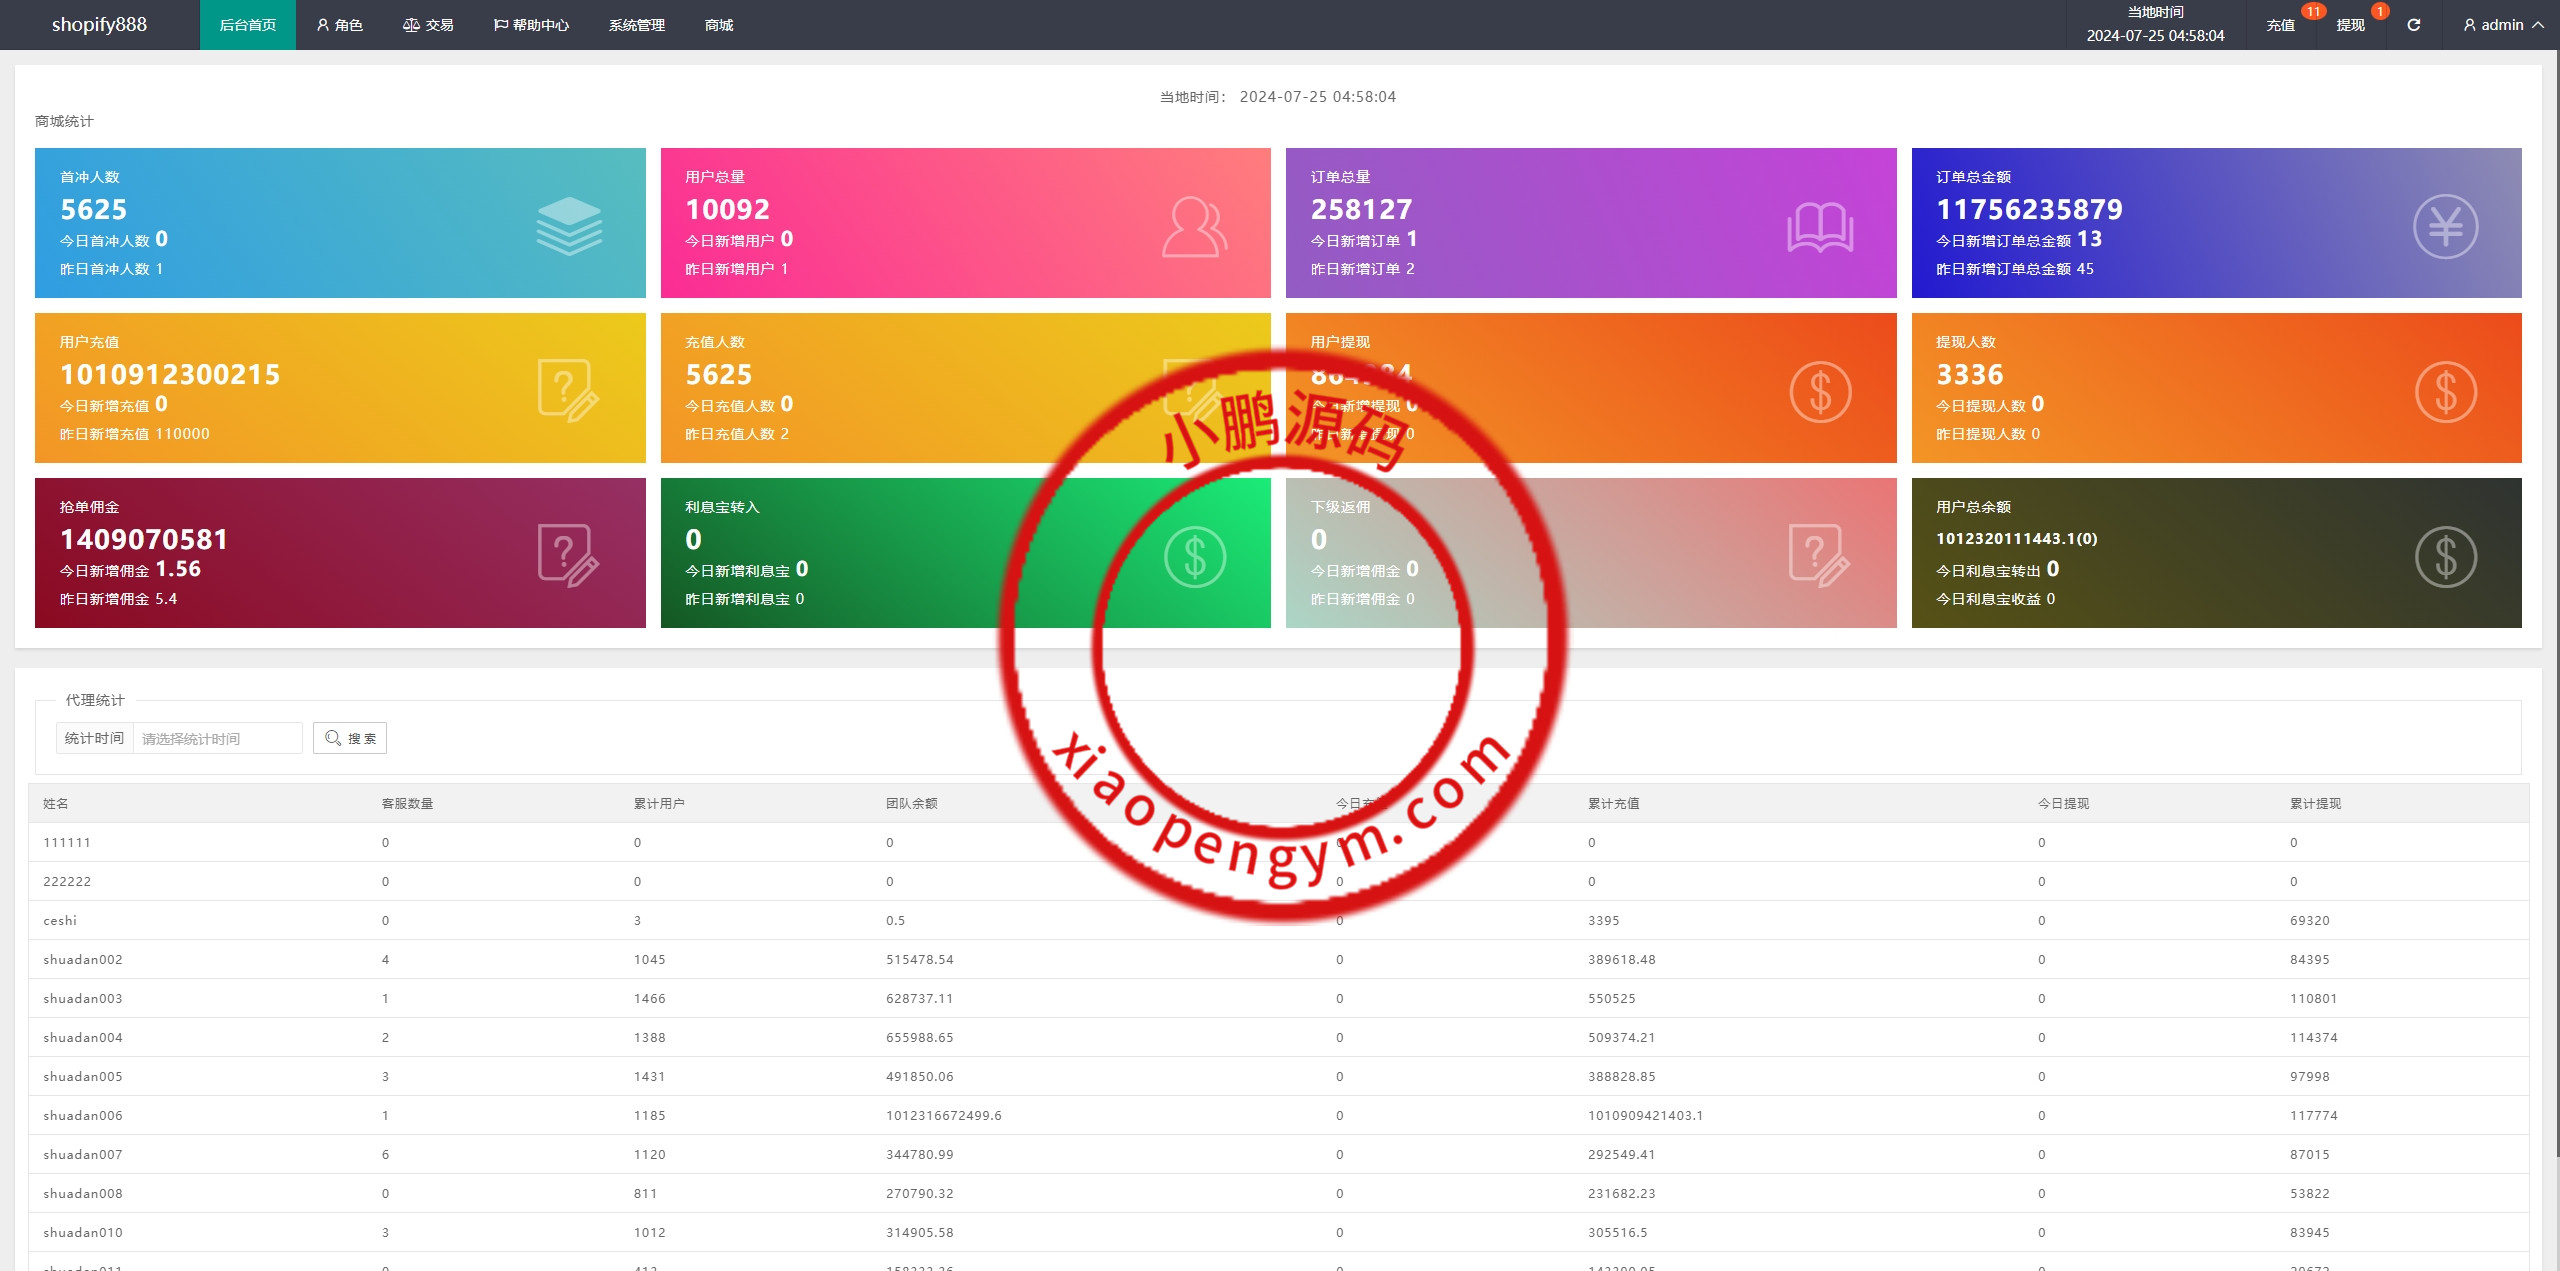Open the 帮助中心 menu
The width and height of the screenshot is (2560, 1271).
pos(531,25)
